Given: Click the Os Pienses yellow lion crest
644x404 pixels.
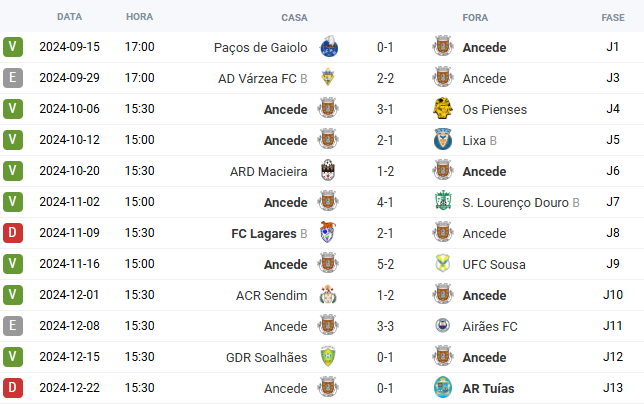Looking at the screenshot, I should point(443,109).
